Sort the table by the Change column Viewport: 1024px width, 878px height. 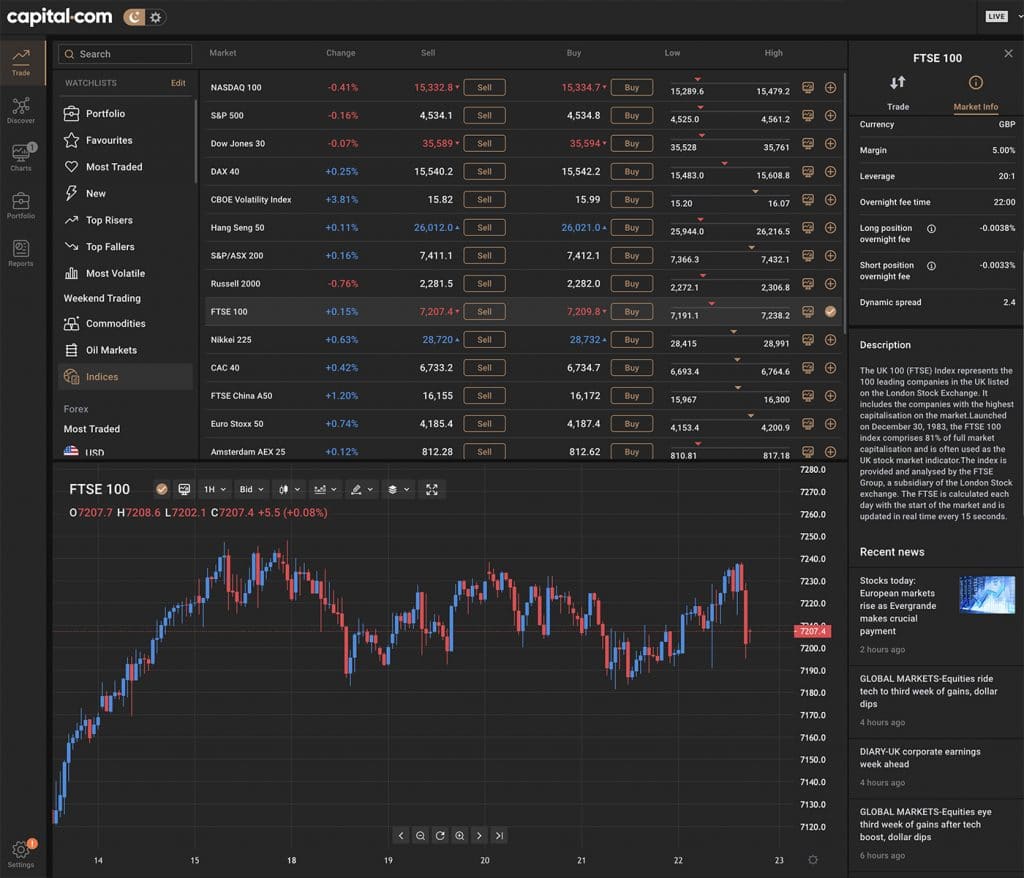click(x=341, y=53)
